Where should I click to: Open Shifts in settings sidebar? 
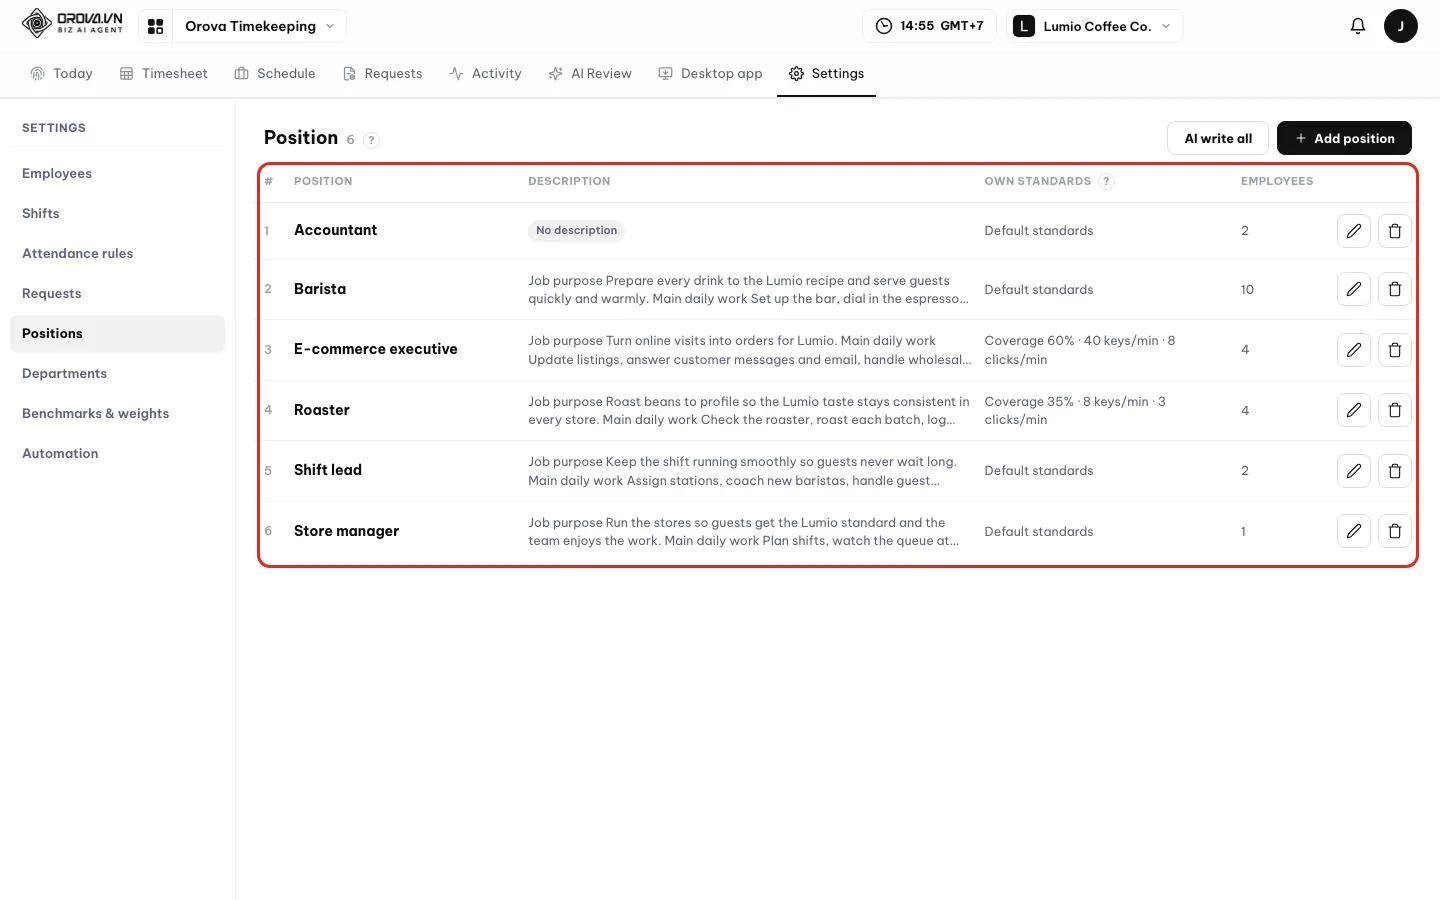[117, 214]
